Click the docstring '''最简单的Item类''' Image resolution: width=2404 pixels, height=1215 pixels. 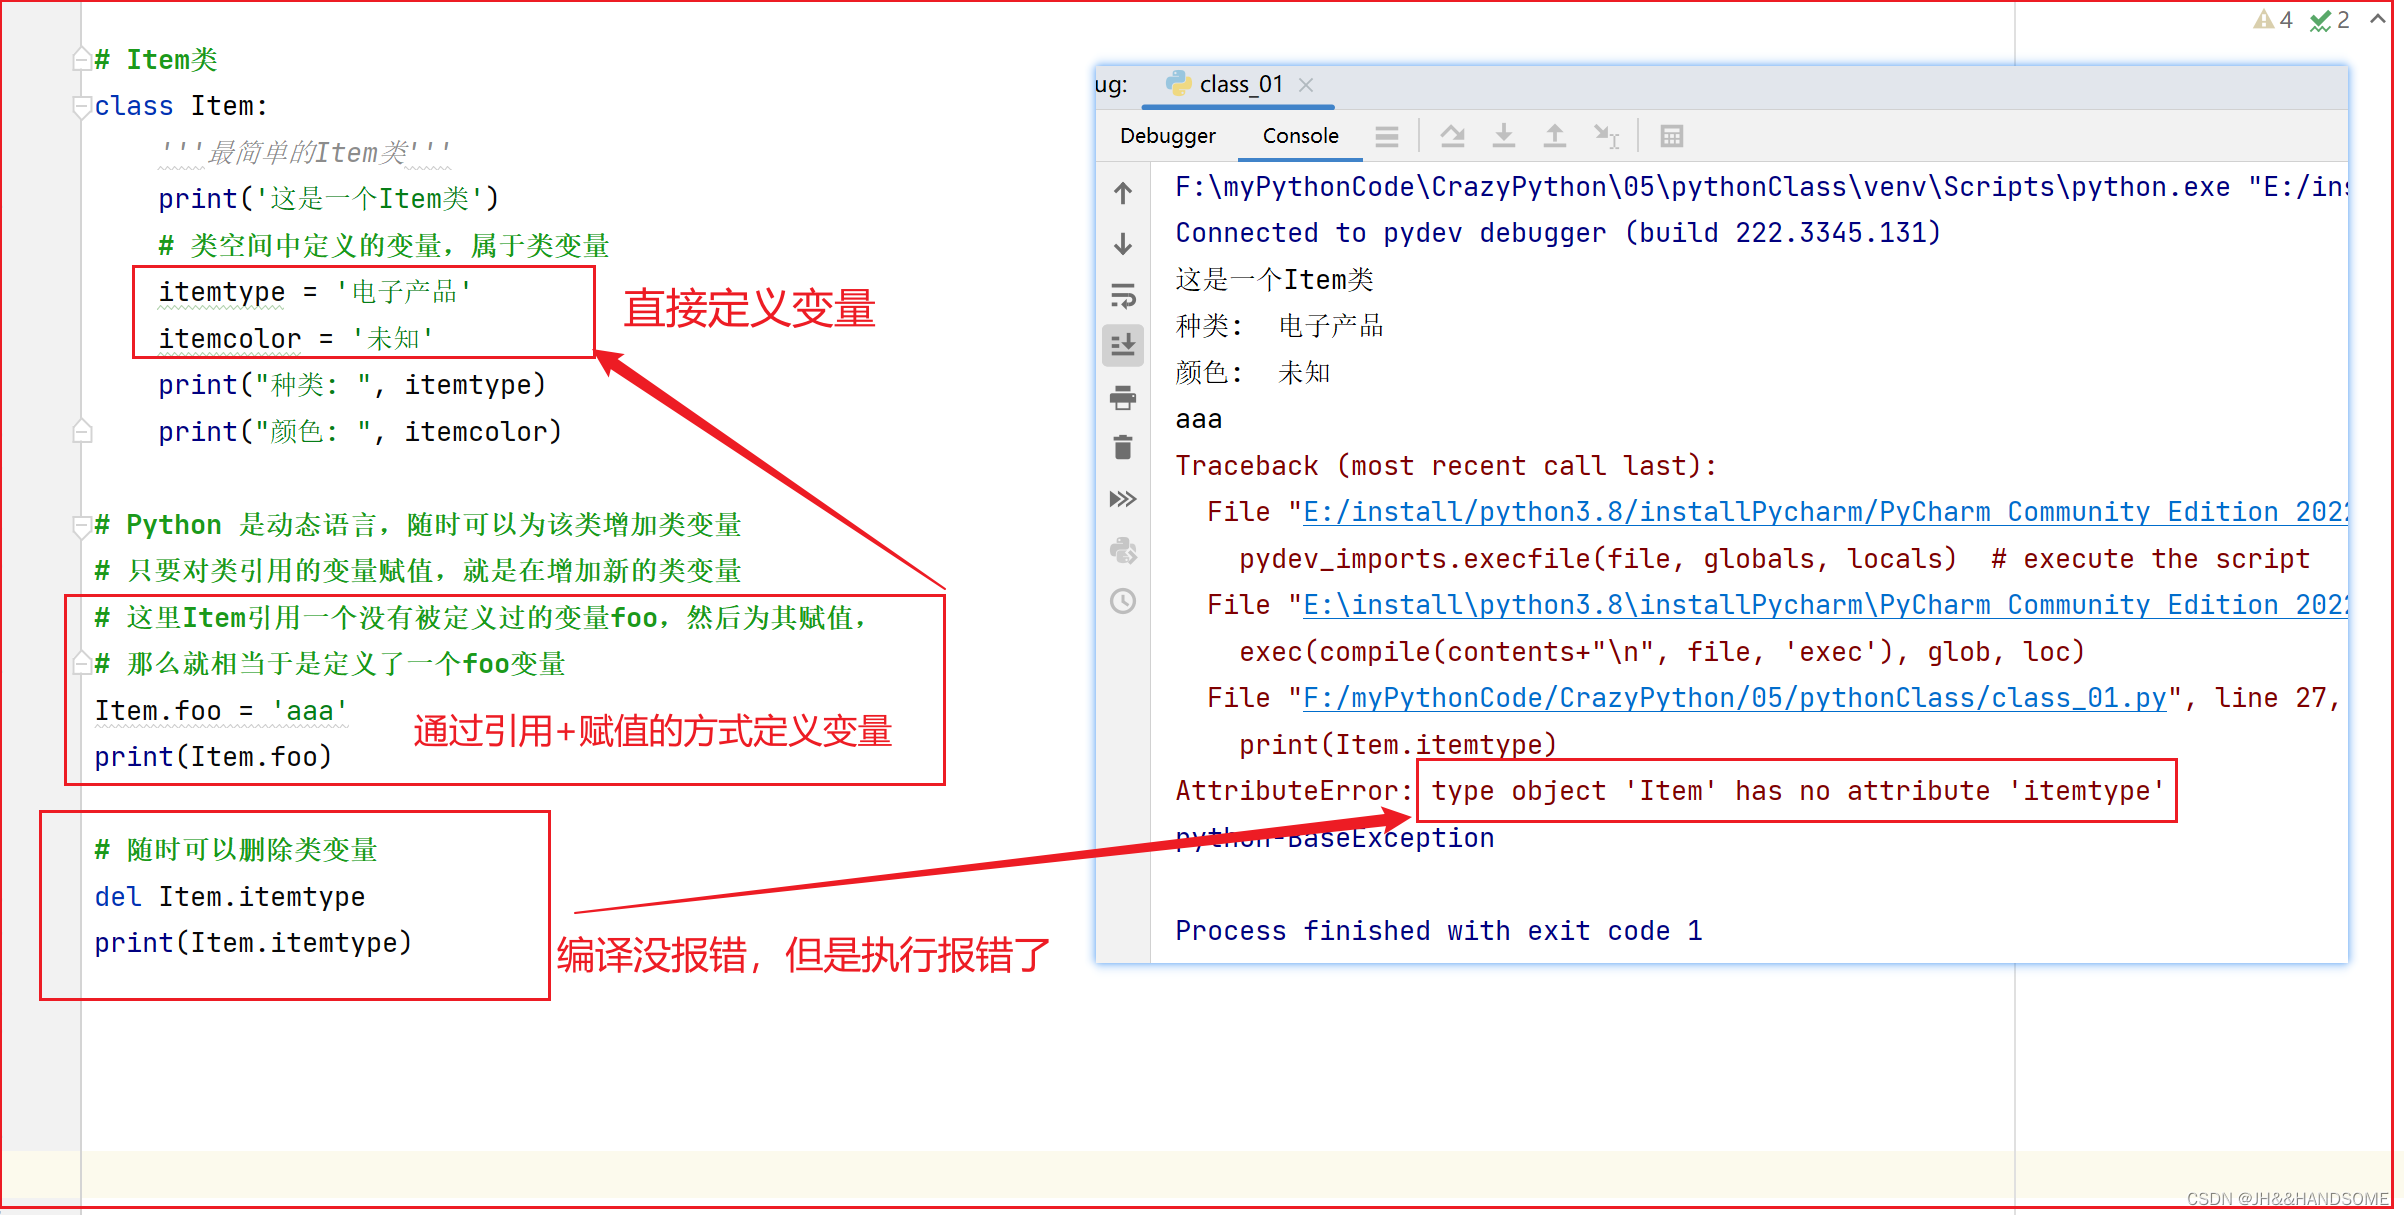click(305, 153)
